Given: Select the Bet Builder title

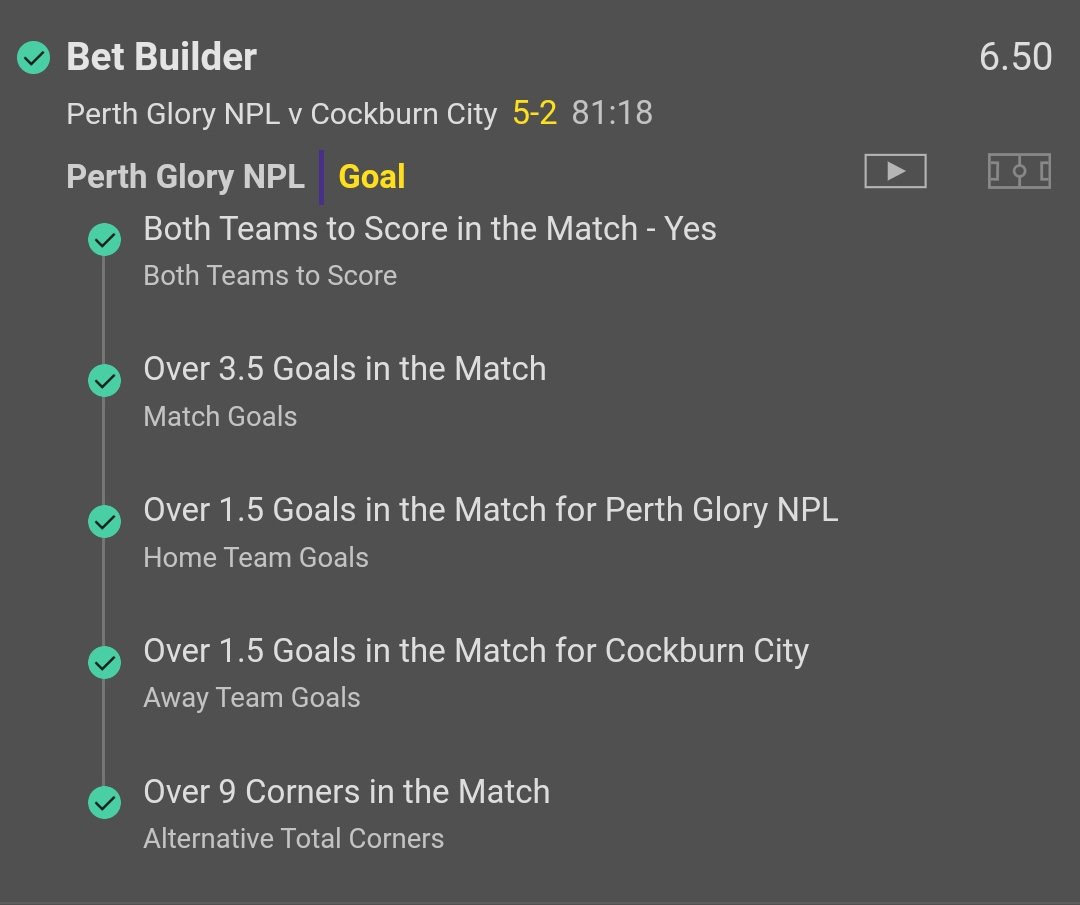Looking at the screenshot, I should (161, 57).
